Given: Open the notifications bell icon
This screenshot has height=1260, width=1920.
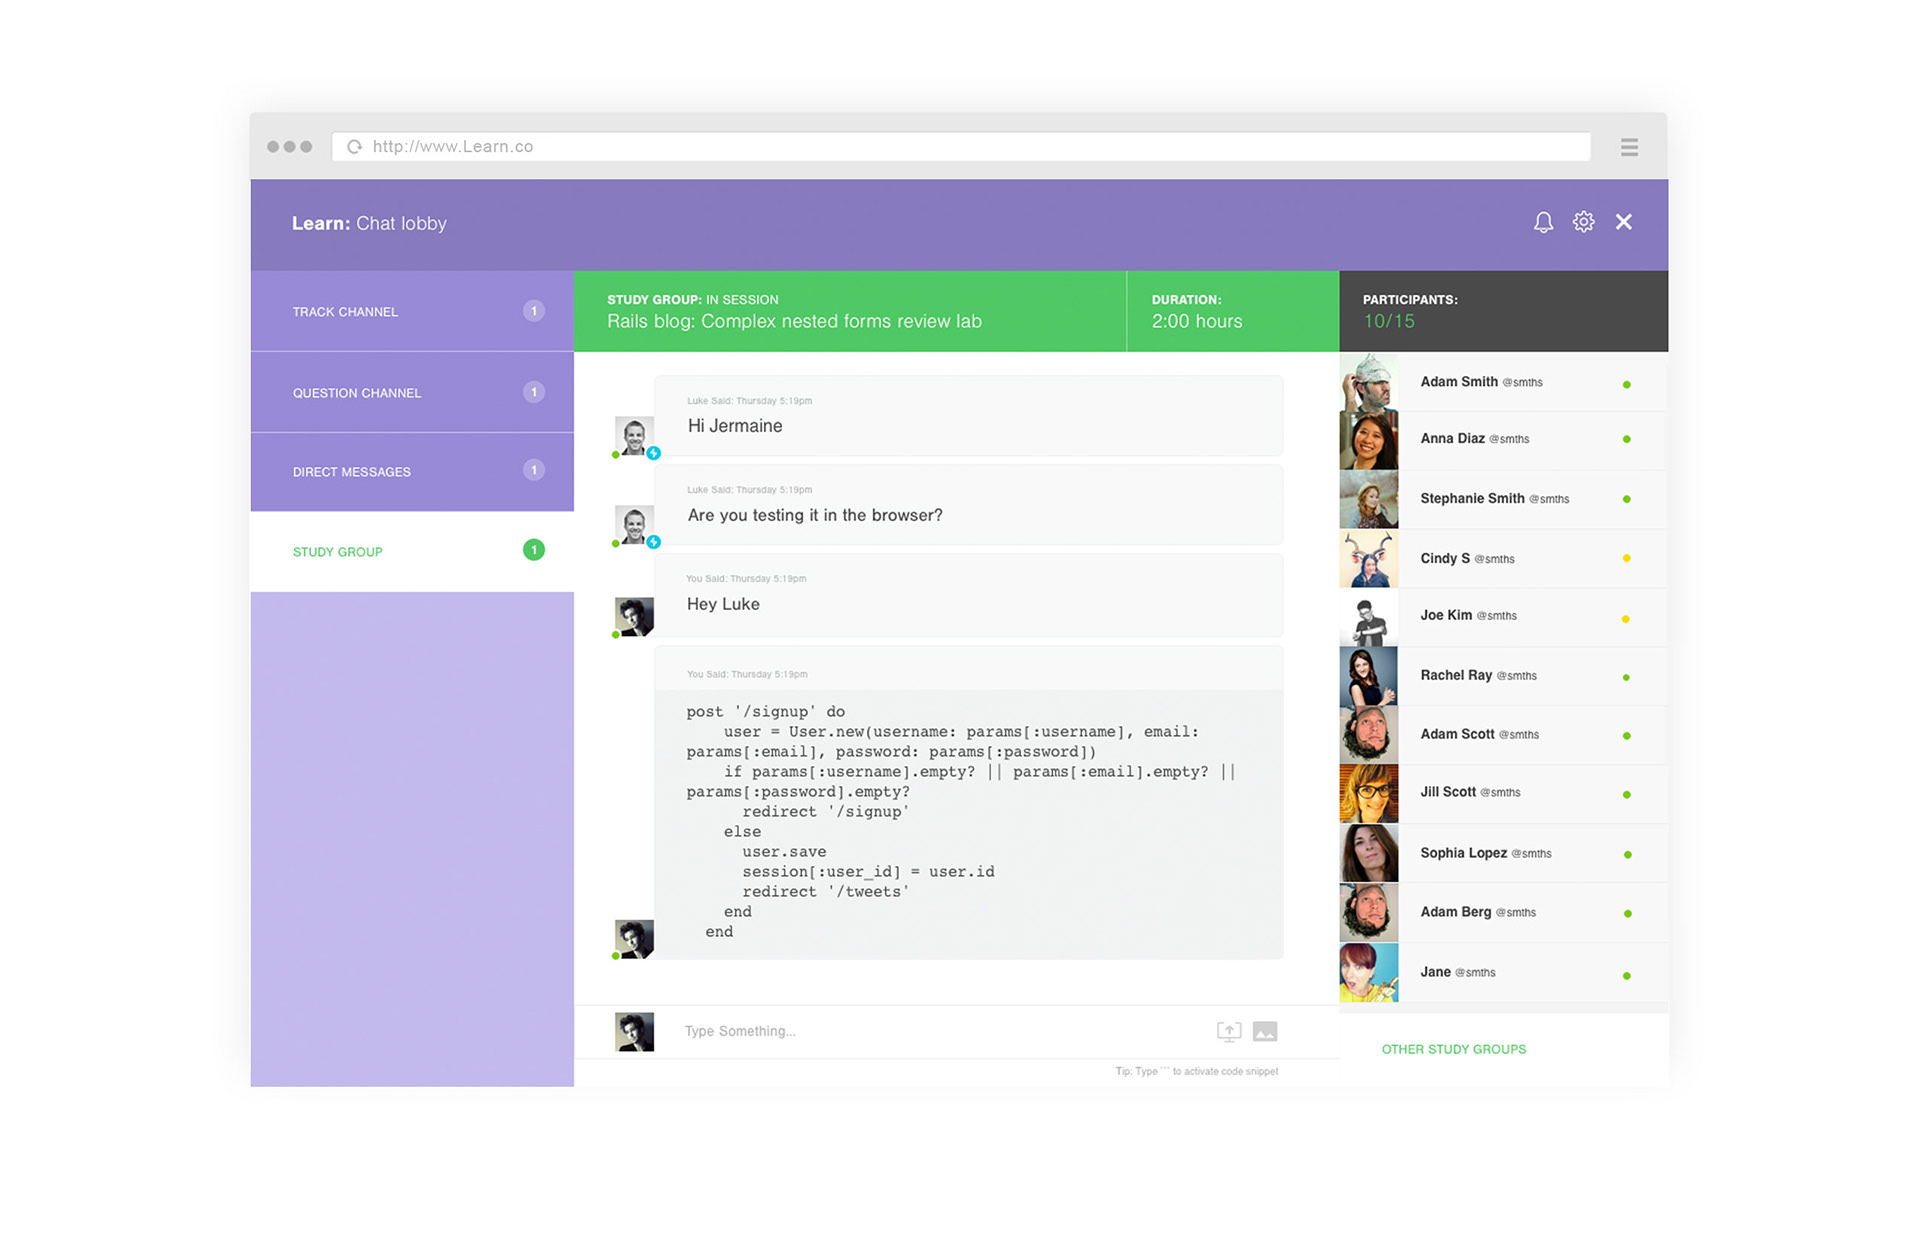Looking at the screenshot, I should (x=1543, y=222).
